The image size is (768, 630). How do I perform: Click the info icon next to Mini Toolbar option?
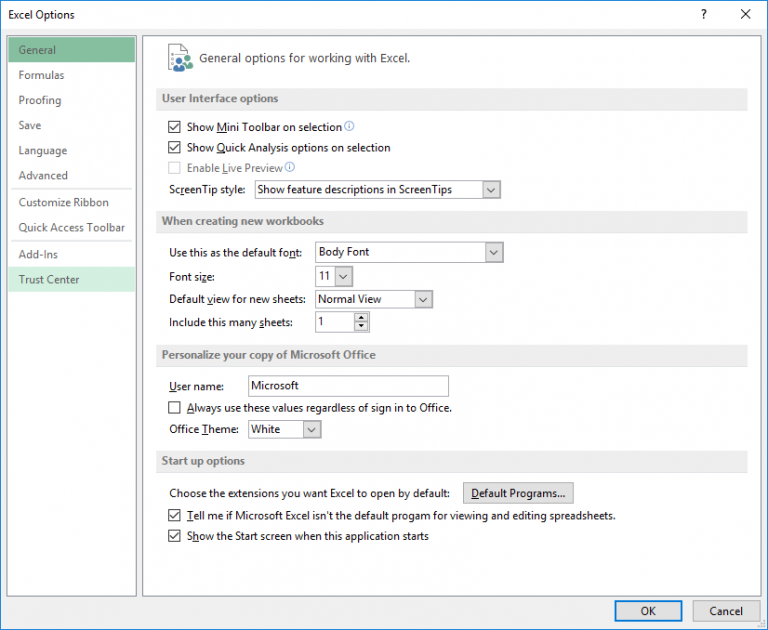[349, 126]
